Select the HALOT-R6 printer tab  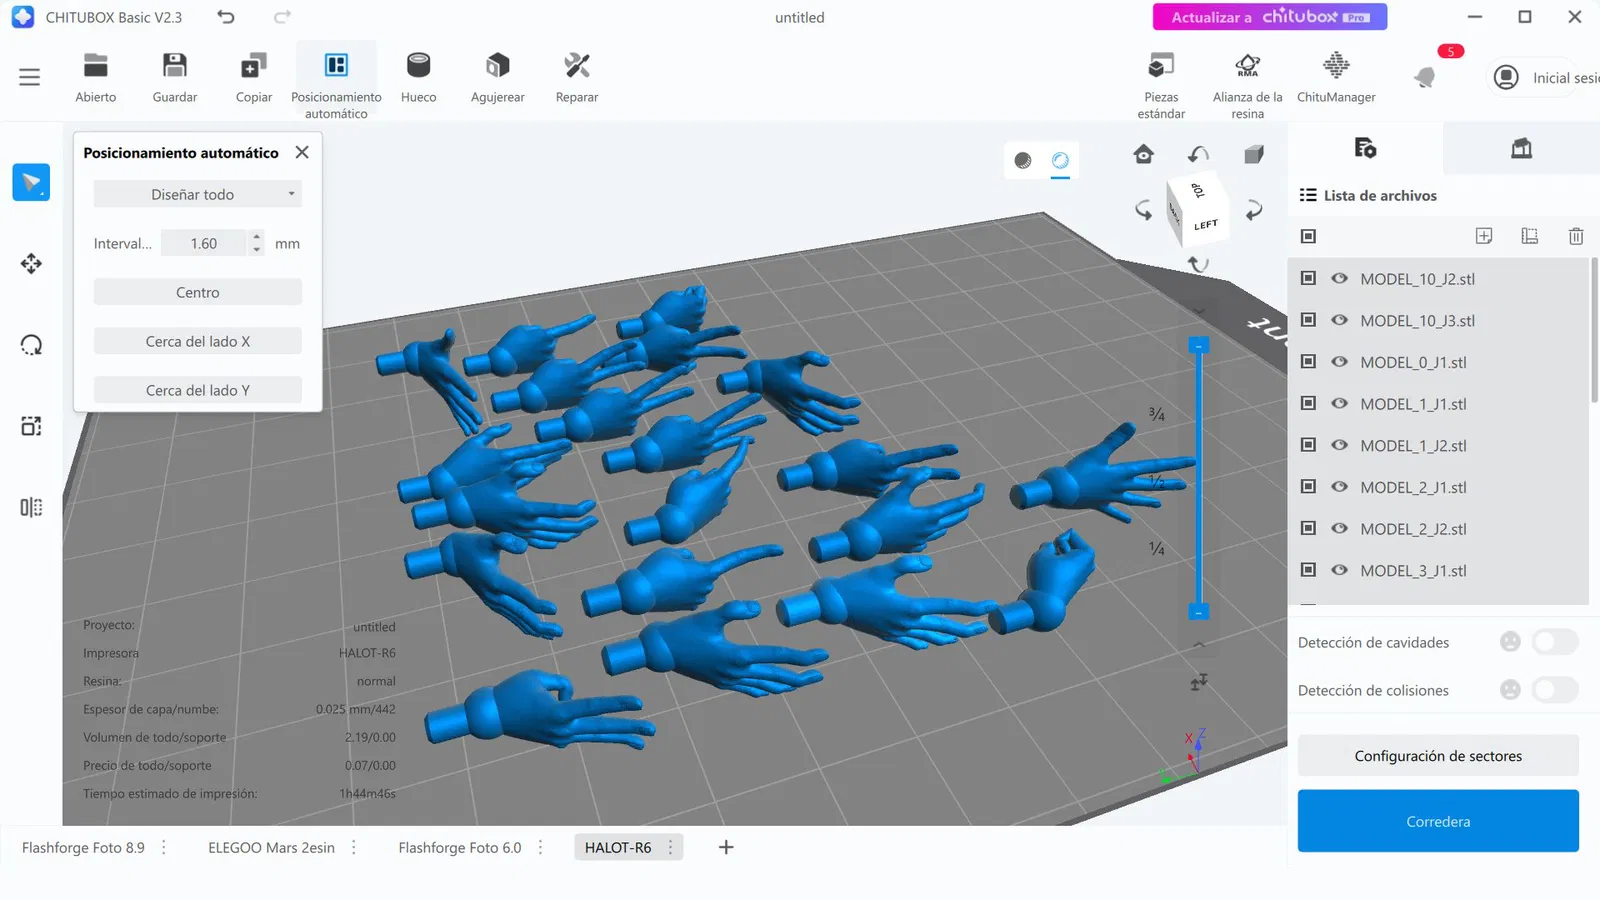coord(618,848)
